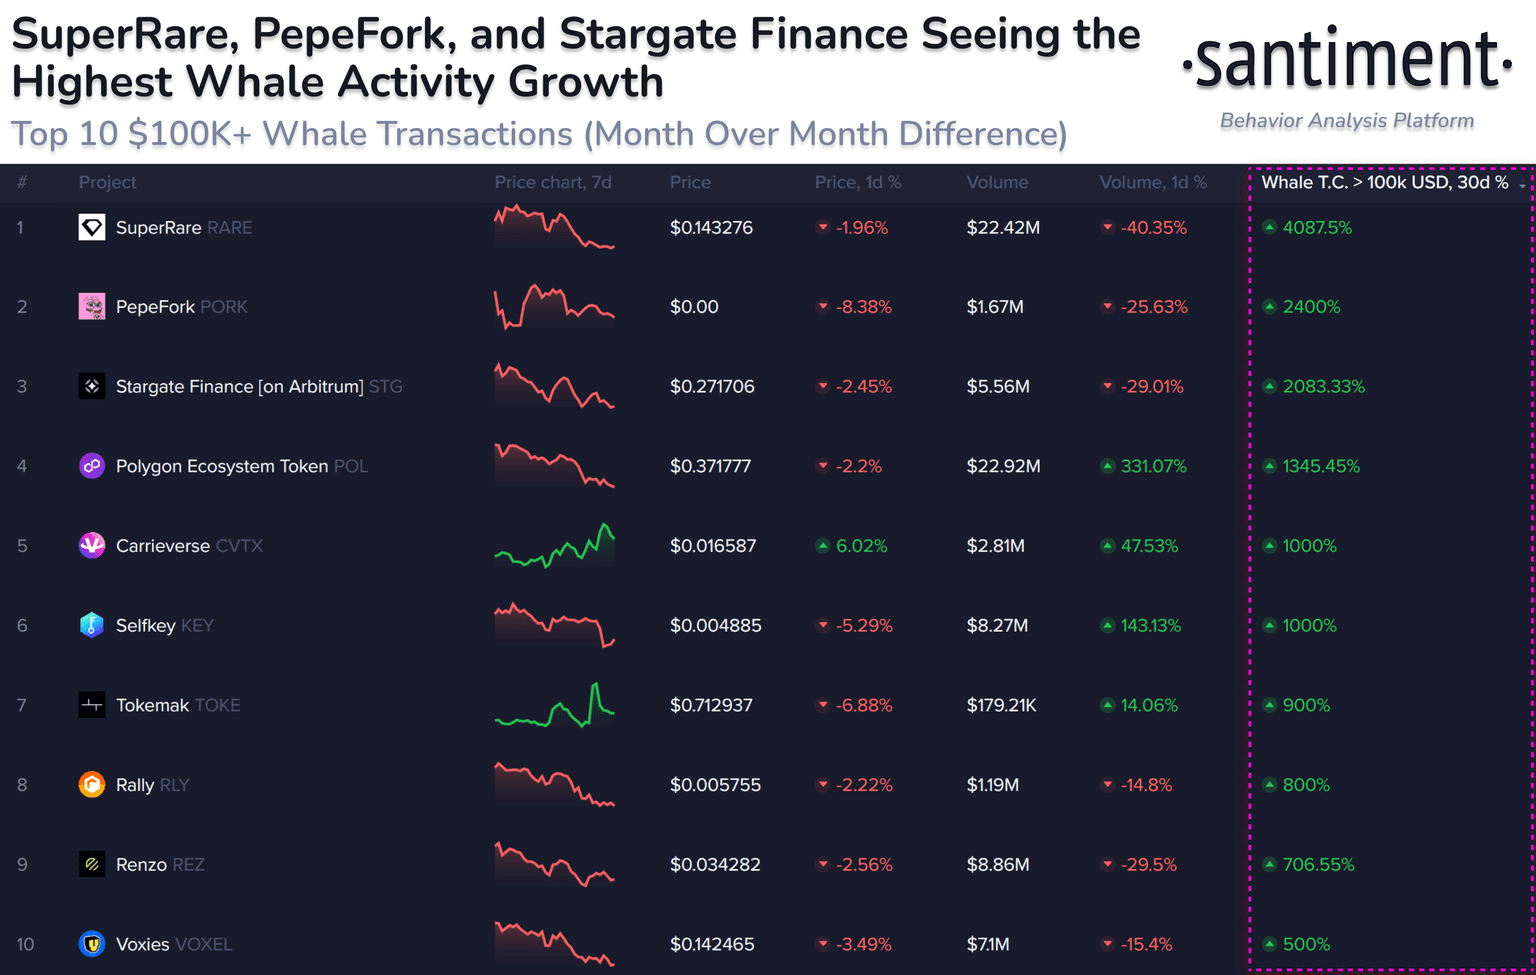Click the Santiment logo at top right
The image size is (1536, 975).
[x=1347, y=60]
